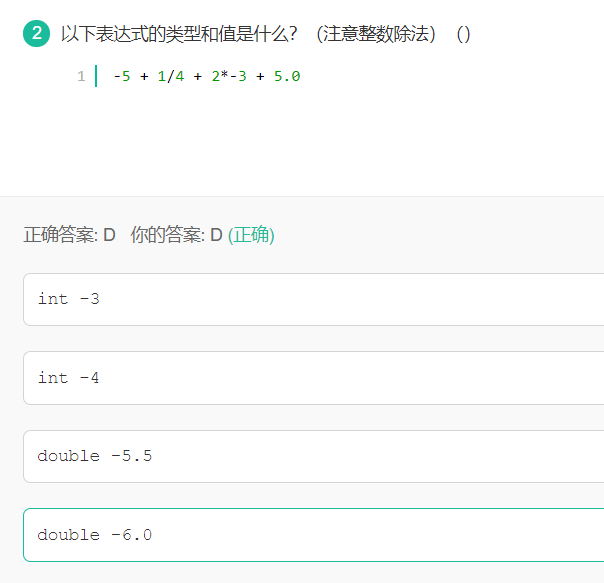Image resolution: width=604 pixels, height=583 pixels.
Task: Click the "(注意整数除法)" hint text
Action: coord(376,34)
